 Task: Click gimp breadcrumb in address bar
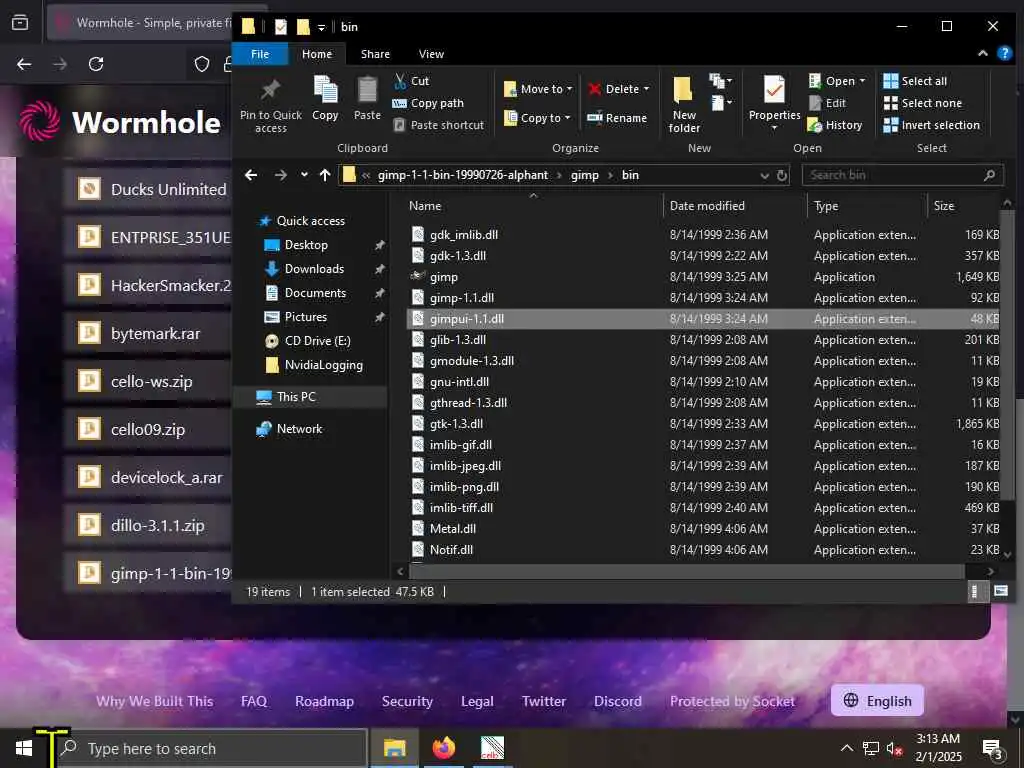584,175
